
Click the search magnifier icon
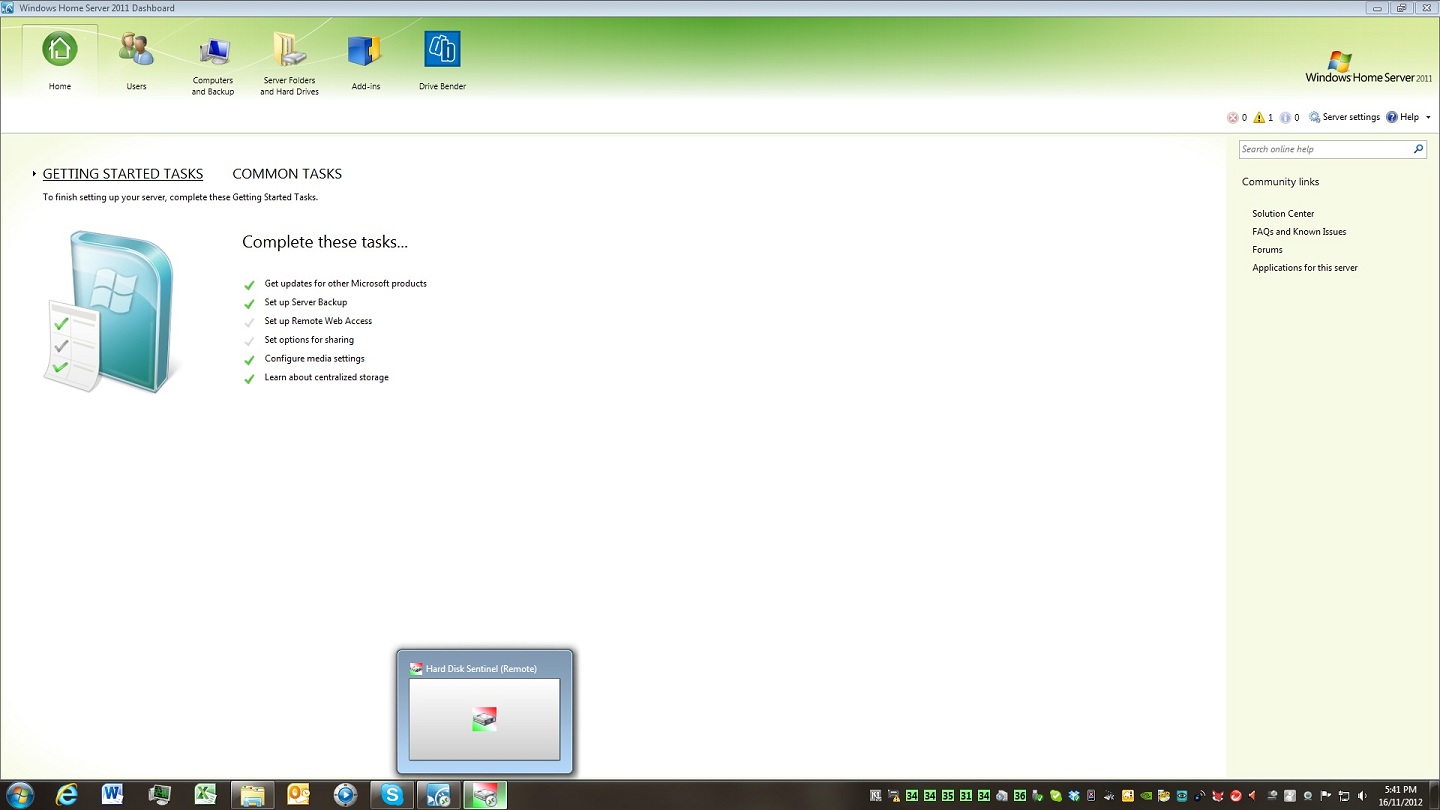(x=1418, y=149)
